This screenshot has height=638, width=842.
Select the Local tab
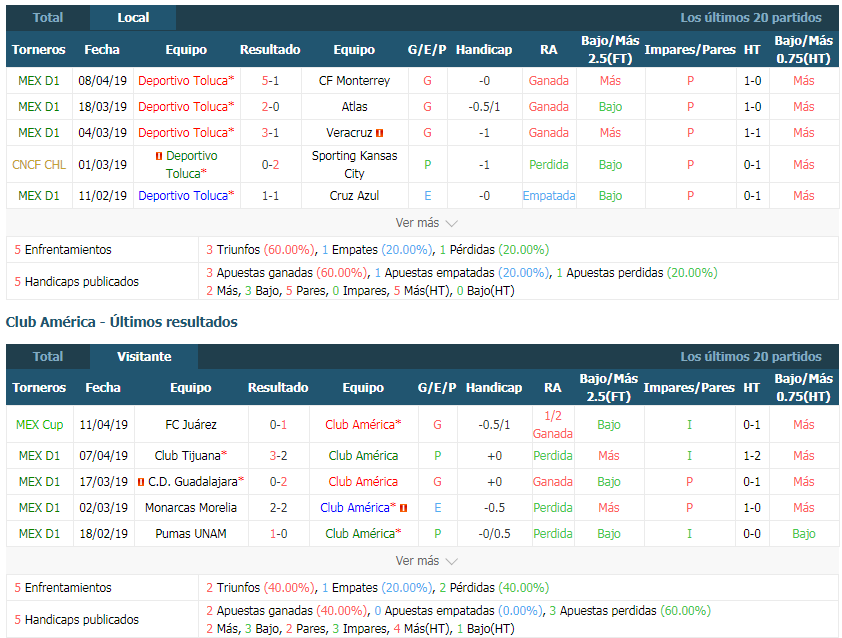point(133,18)
